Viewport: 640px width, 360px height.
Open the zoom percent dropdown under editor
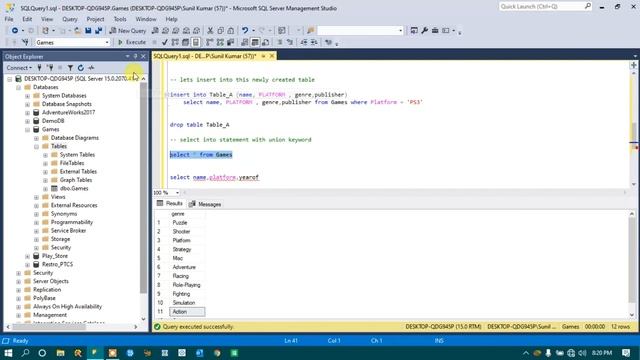click(177, 192)
